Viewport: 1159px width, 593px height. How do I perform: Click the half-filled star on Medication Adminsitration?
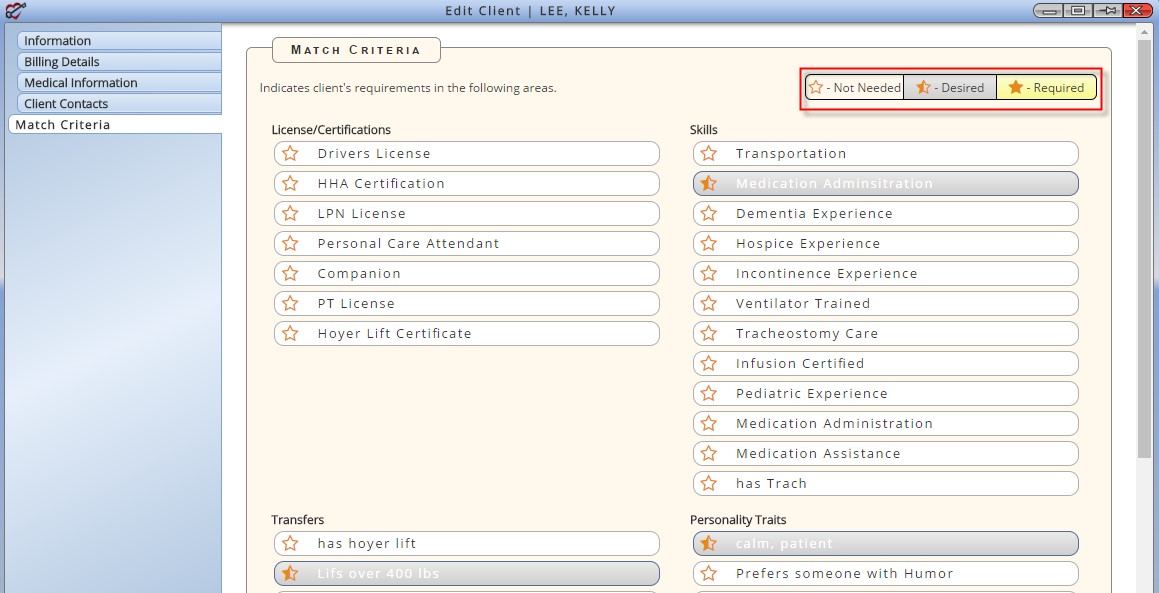pyautogui.click(x=709, y=183)
